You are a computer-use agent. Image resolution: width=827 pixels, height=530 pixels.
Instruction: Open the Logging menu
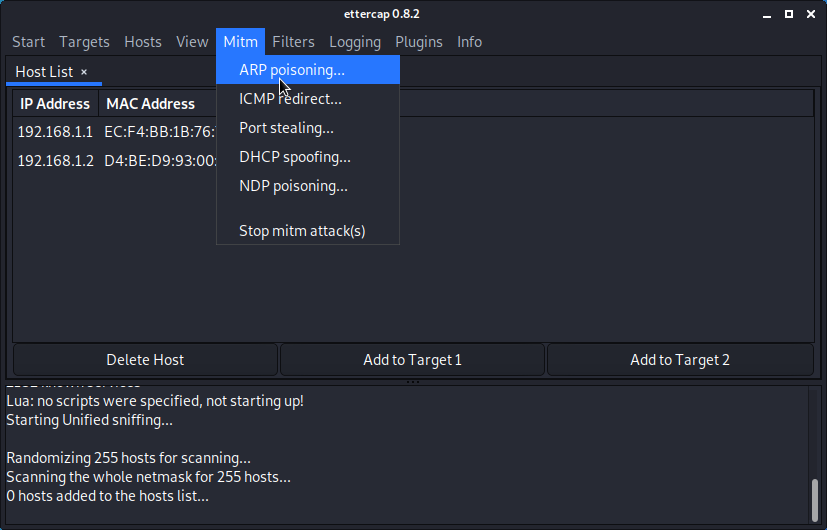pyautogui.click(x=355, y=42)
